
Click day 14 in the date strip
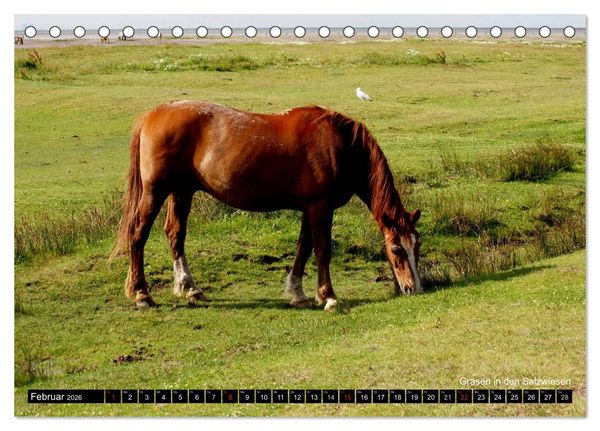[x=331, y=397]
